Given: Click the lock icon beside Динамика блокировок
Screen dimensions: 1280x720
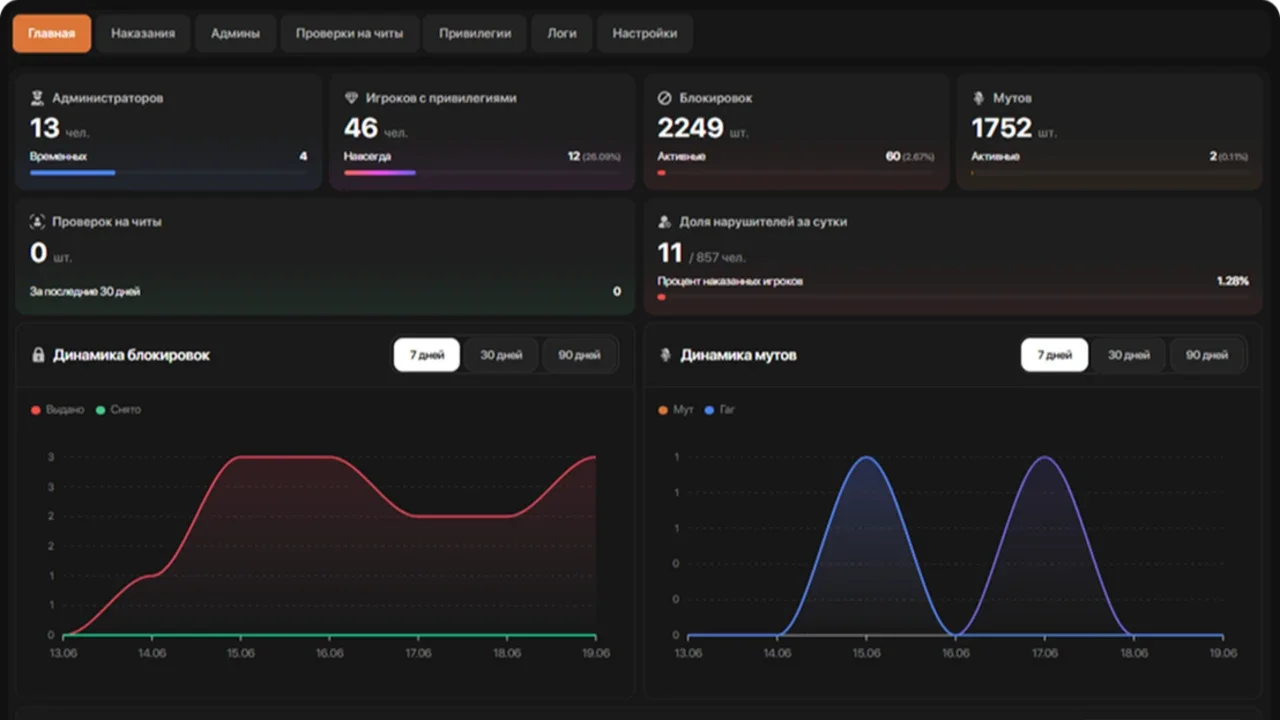Looking at the screenshot, I should (38, 355).
